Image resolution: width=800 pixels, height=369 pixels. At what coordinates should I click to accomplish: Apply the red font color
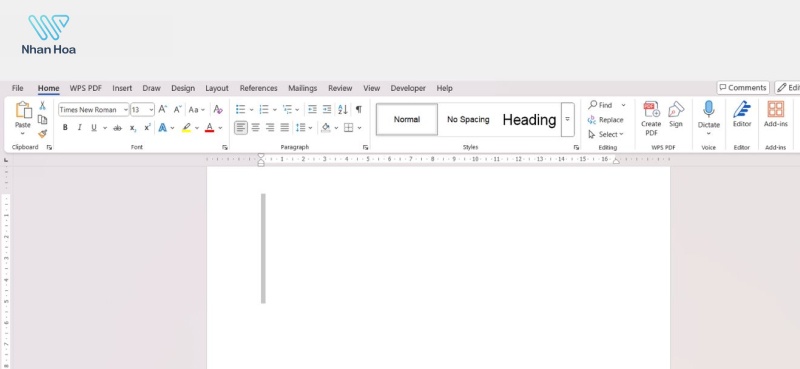(209, 128)
